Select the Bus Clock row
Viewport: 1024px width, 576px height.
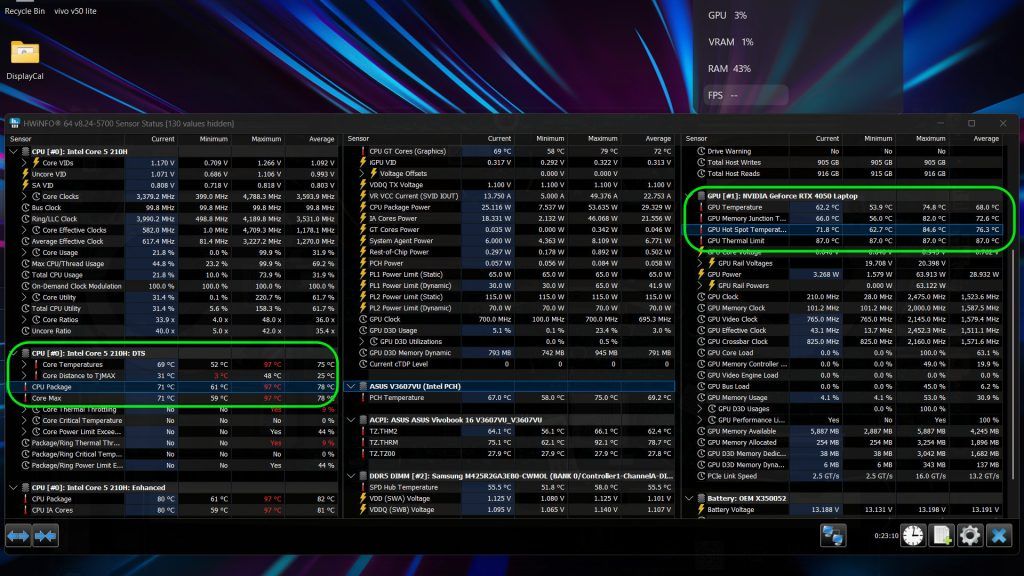pos(174,208)
